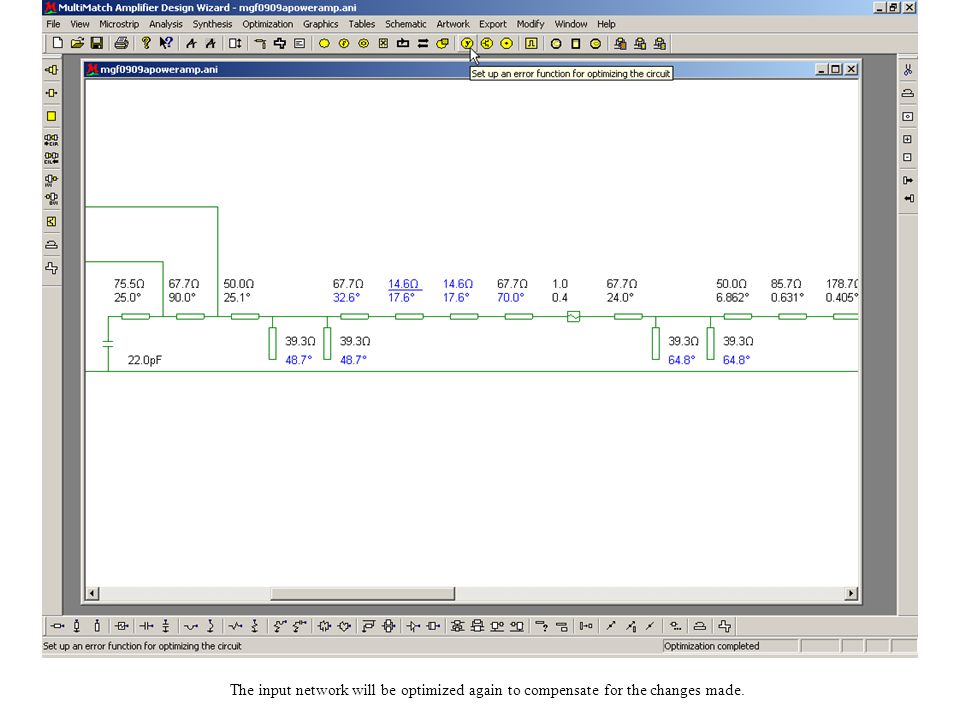Viewport: 960px width, 720px height.
Task: Click the 22.0pF capacitor value
Action: tap(144, 360)
